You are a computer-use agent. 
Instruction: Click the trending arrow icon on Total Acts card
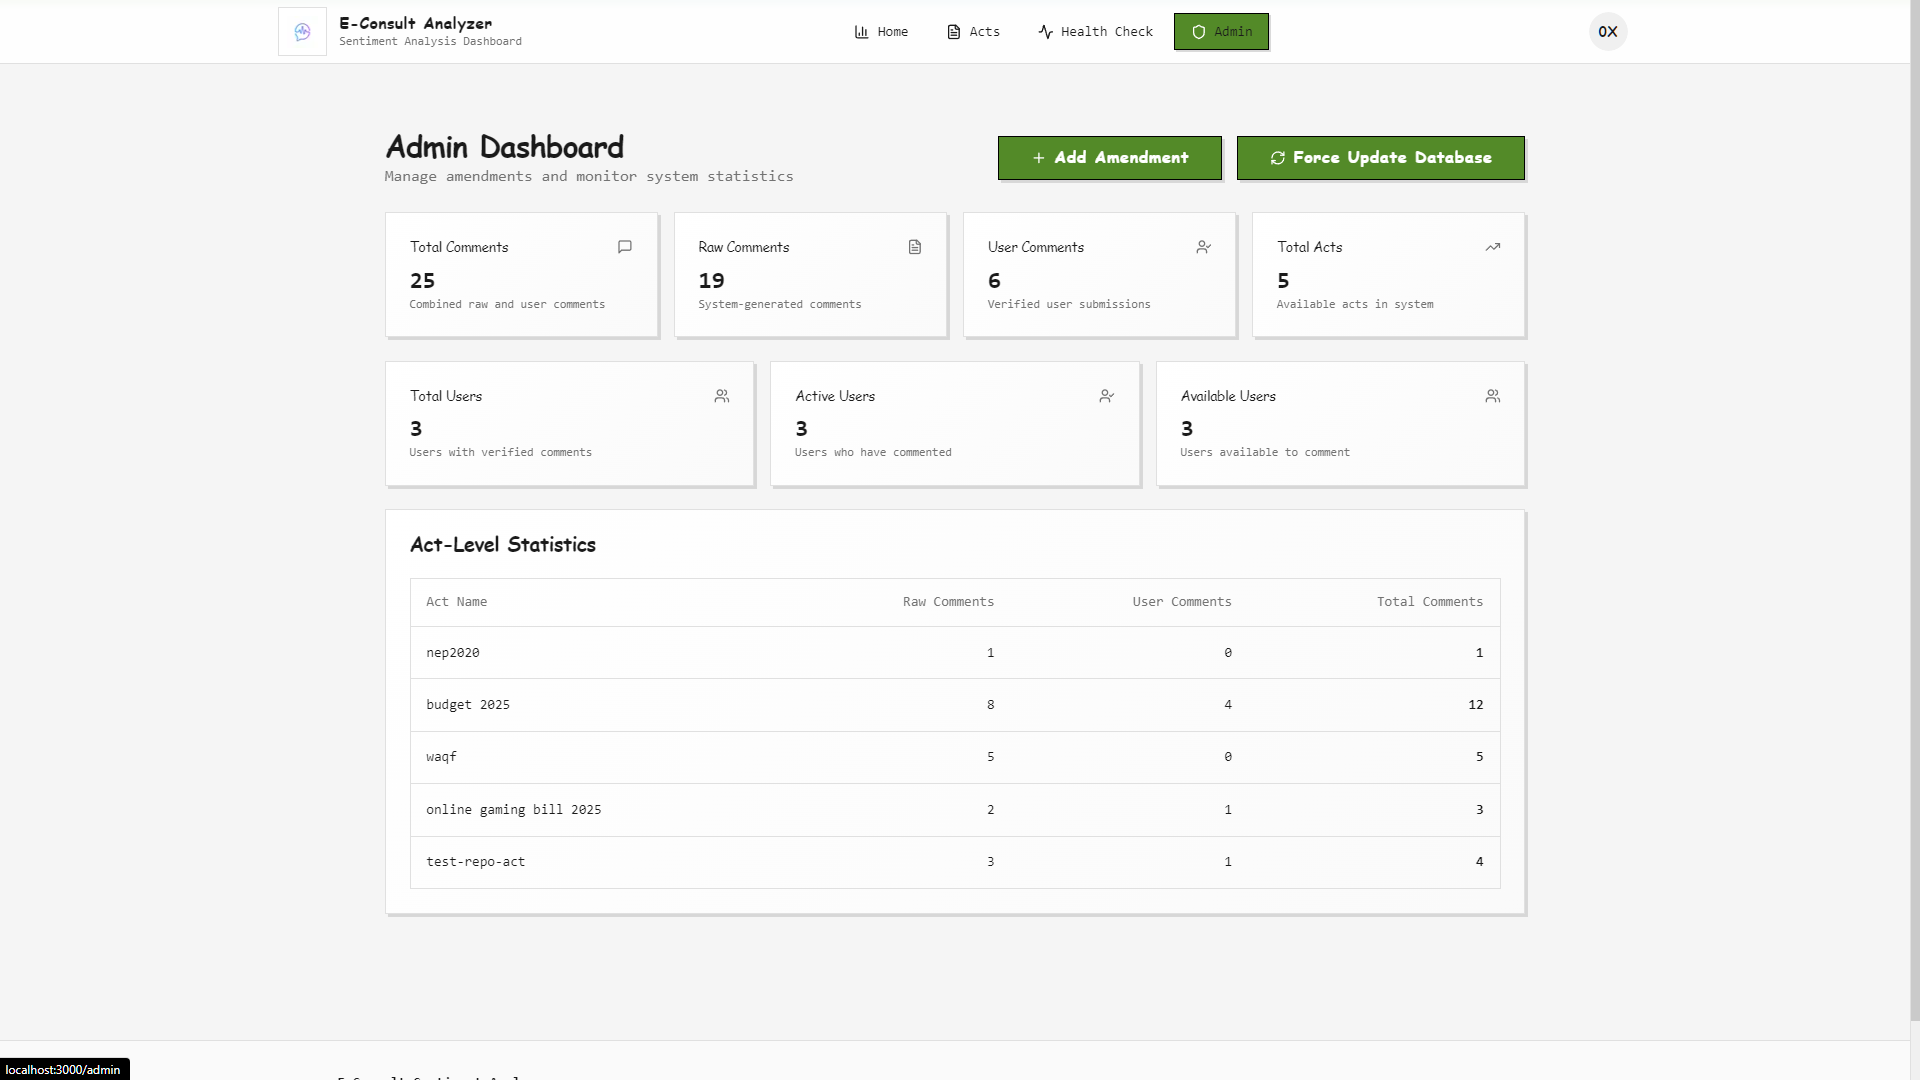coord(1492,247)
